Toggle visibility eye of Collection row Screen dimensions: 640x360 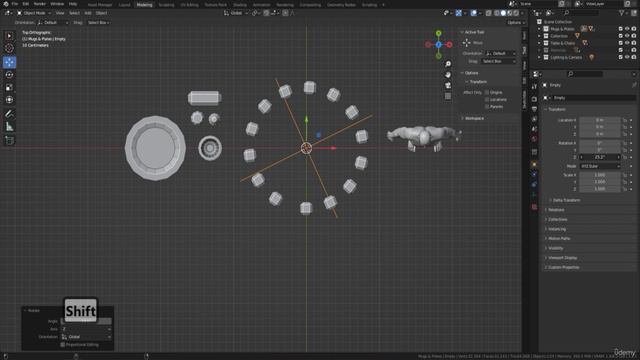(627, 36)
